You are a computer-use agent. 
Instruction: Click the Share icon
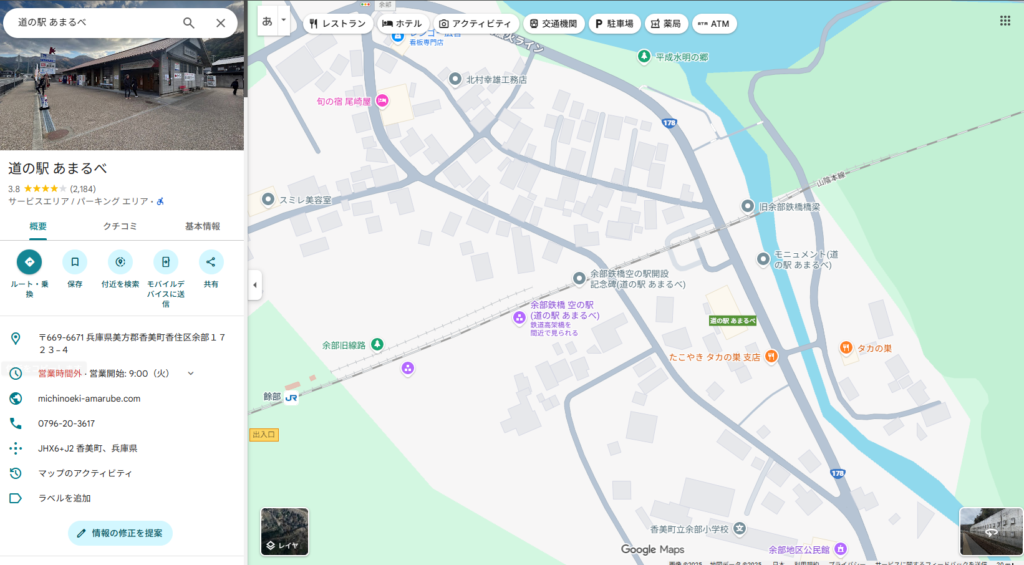[x=211, y=262]
